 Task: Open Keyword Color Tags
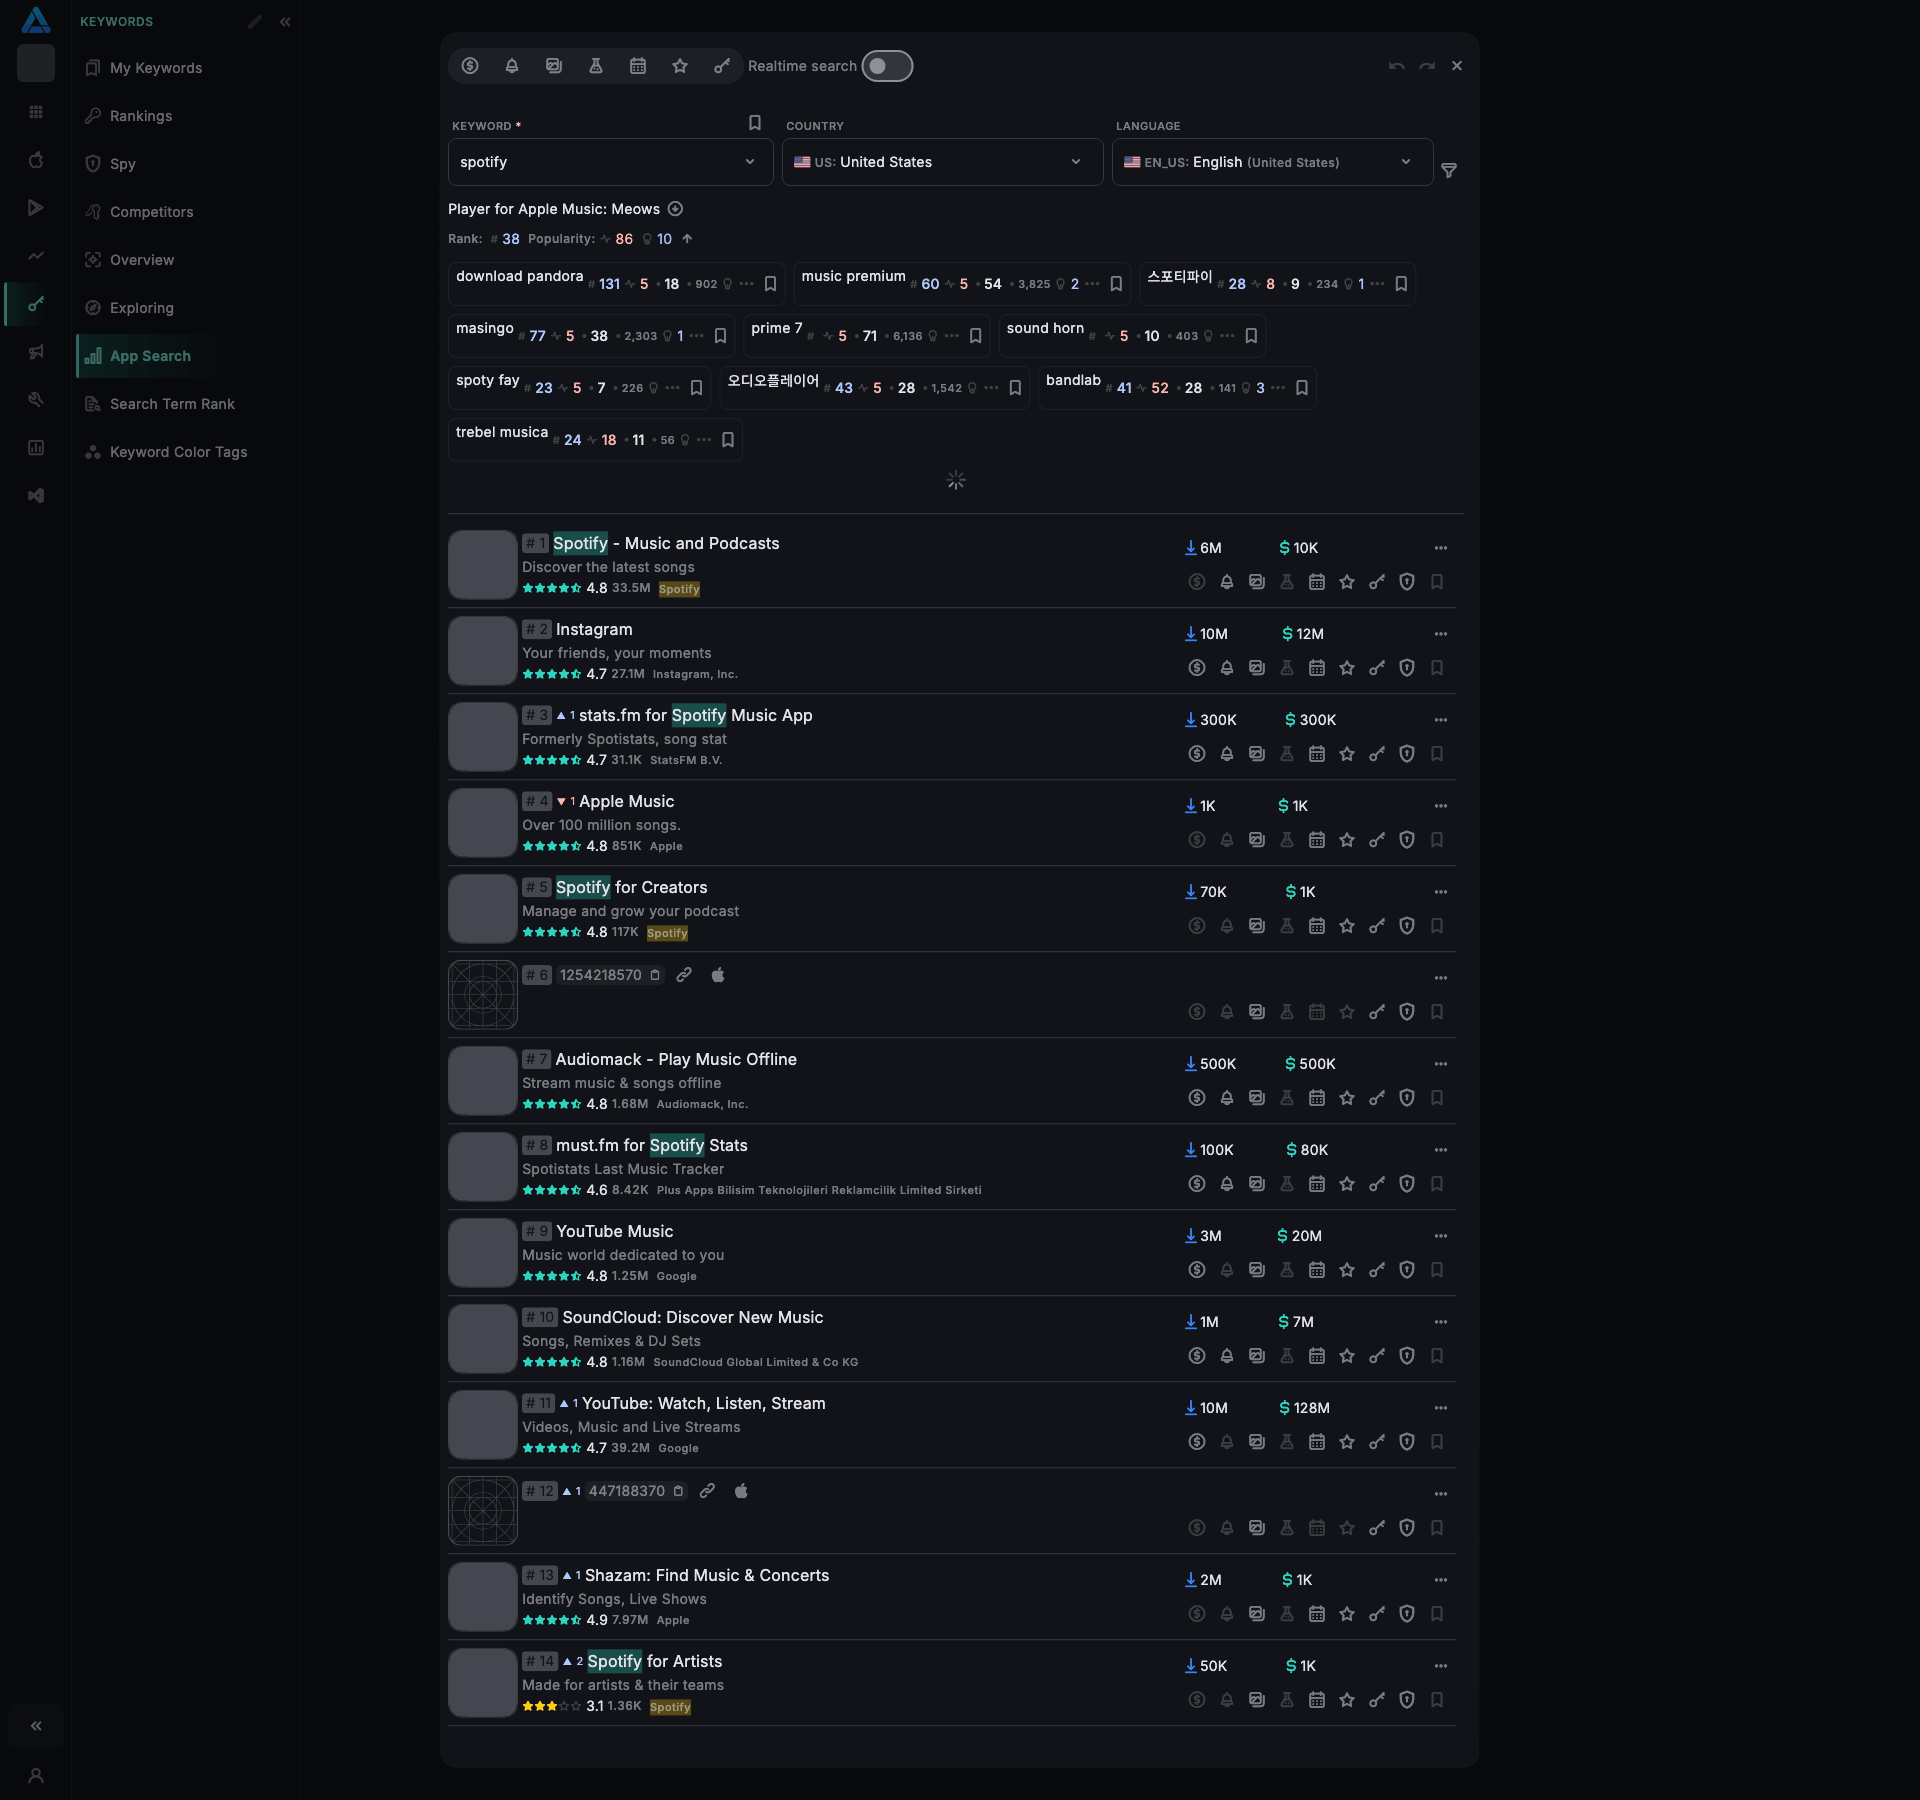(x=178, y=452)
